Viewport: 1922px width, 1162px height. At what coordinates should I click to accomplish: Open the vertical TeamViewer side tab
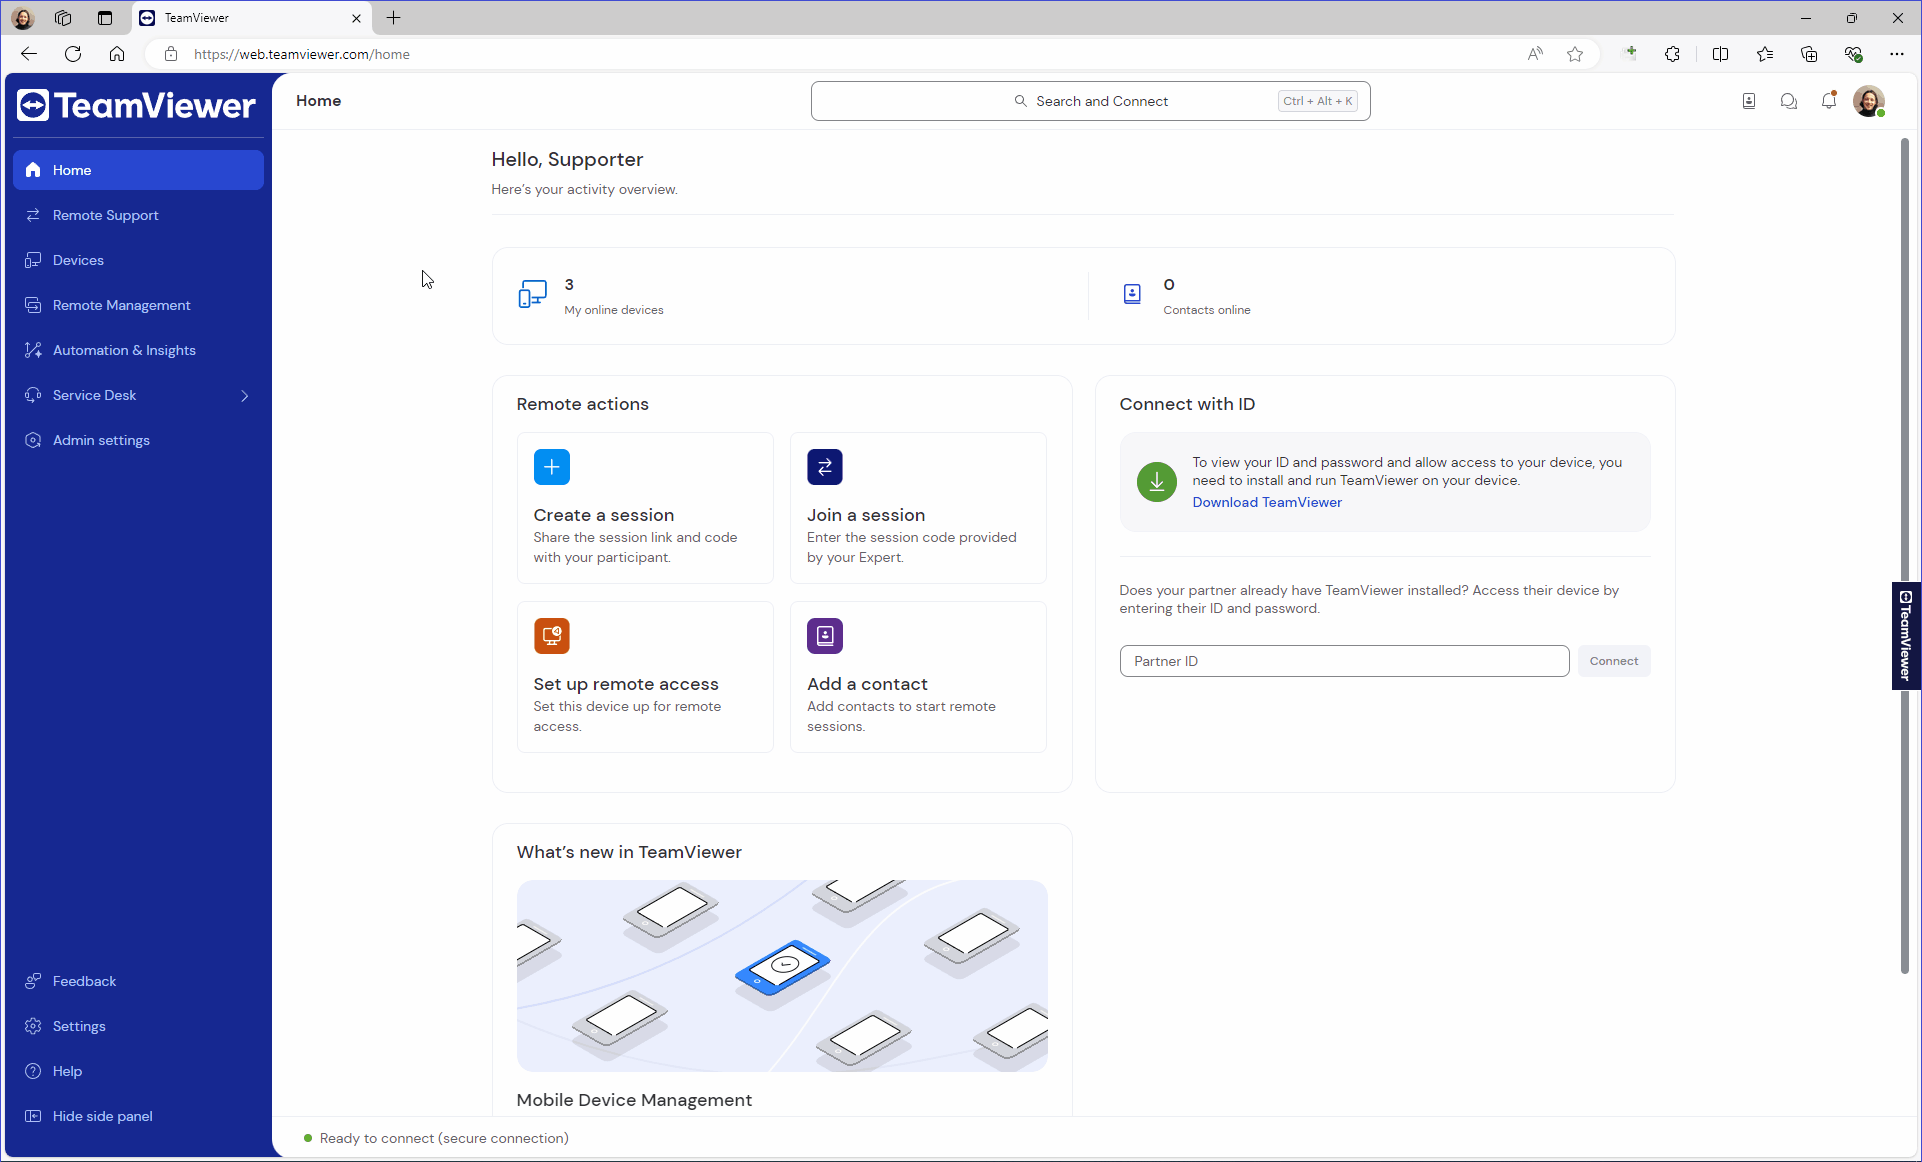[1906, 636]
